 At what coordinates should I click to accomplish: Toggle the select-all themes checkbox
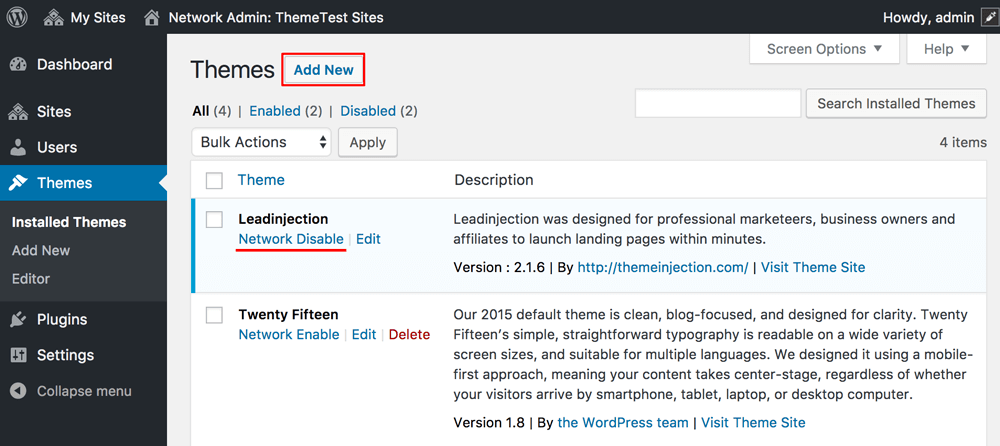coord(214,181)
